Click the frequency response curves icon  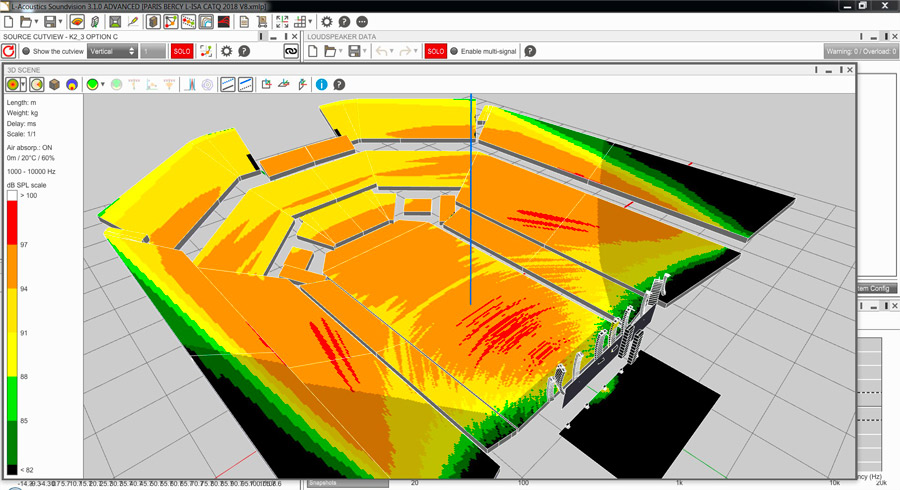(x=190, y=85)
